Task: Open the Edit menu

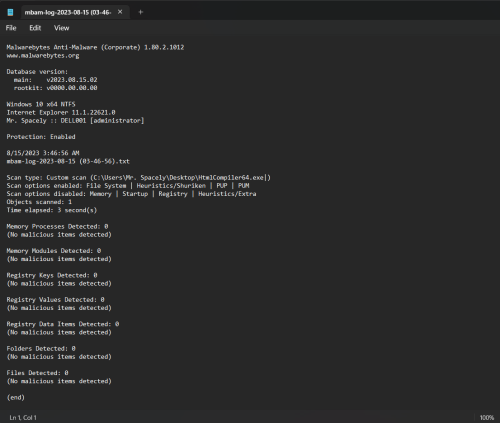Action: tap(35, 28)
